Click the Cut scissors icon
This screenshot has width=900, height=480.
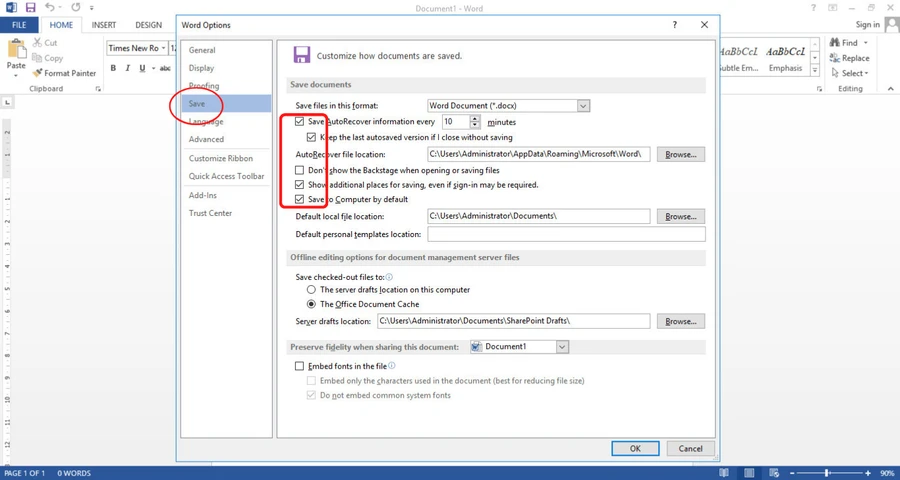[x=37, y=42]
